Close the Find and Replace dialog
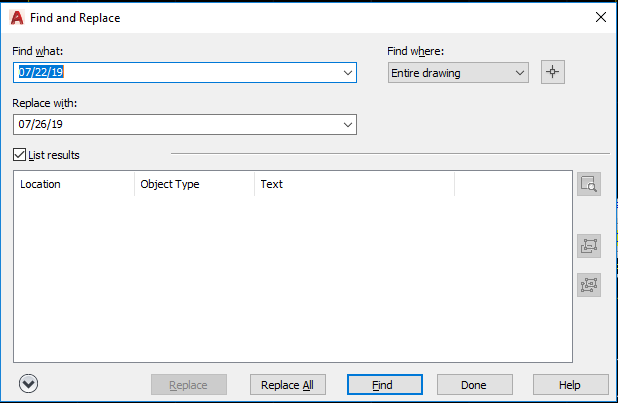 (x=600, y=17)
